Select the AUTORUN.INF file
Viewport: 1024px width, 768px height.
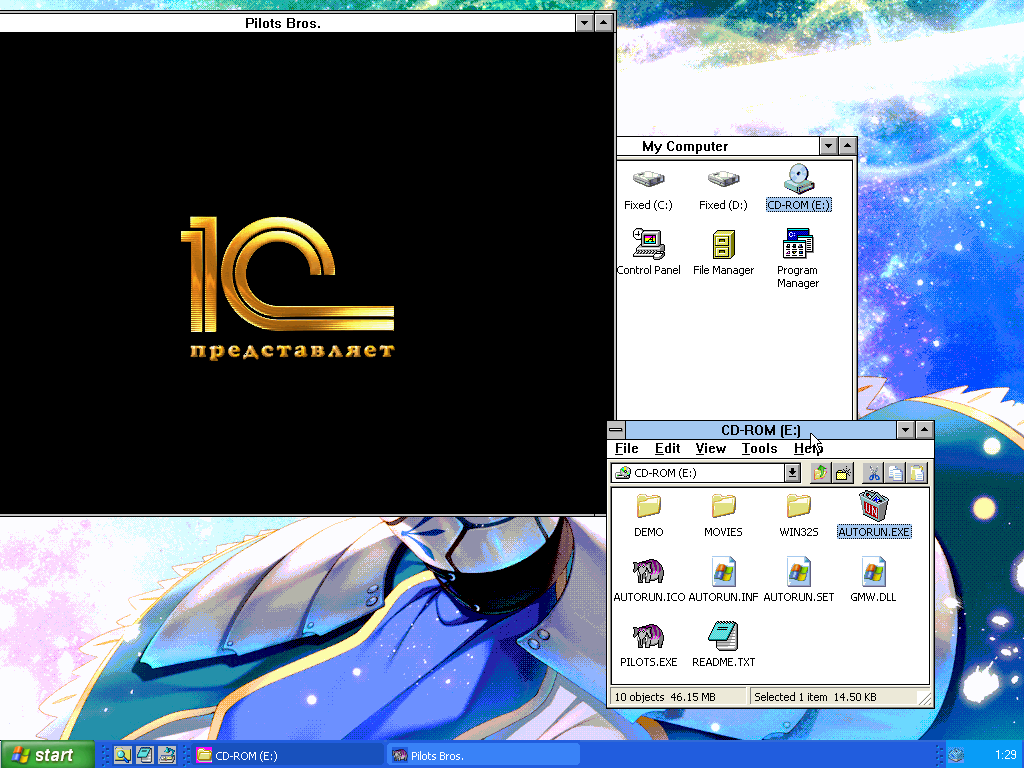pyautogui.click(x=723, y=573)
